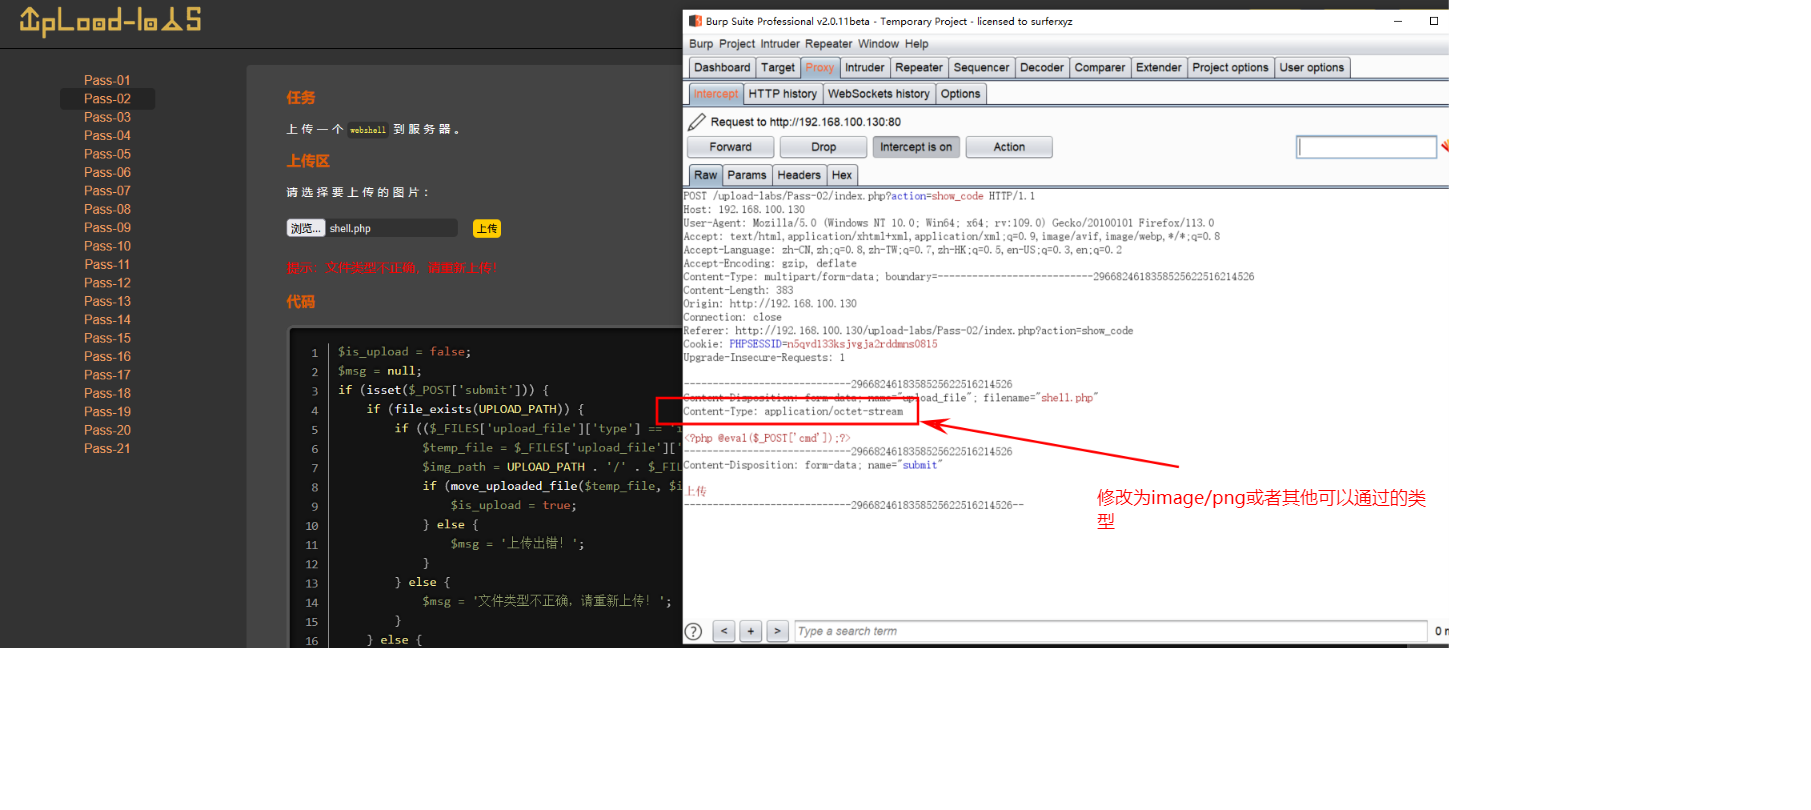The width and height of the screenshot is (1811, 810).
Task: Open Pass-10 in the sidebar
Action: click(107, 246)
